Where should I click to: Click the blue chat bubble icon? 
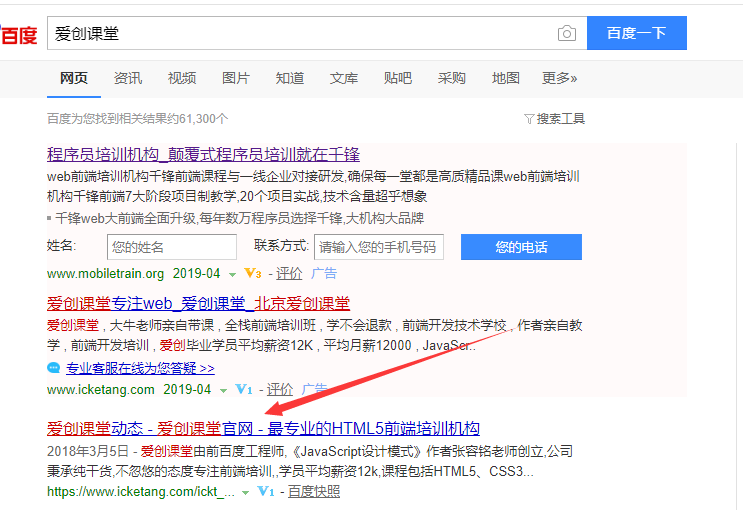pos(54,368)
